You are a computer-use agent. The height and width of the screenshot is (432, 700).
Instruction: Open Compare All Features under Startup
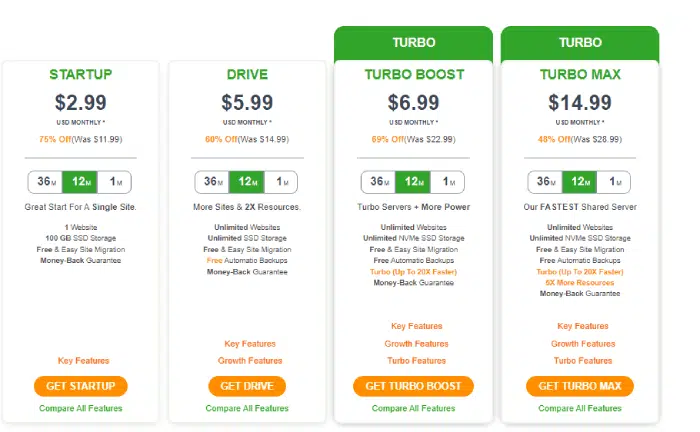(x=80, y=408)
